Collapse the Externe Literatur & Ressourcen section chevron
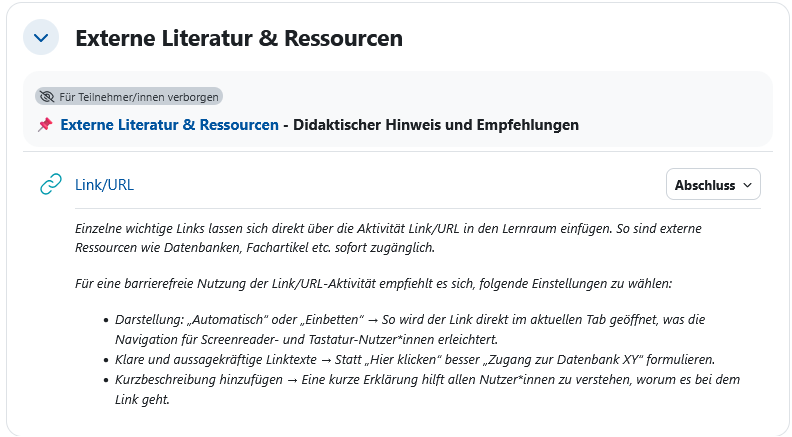The image size is (792, 437). tap(41, 39)
